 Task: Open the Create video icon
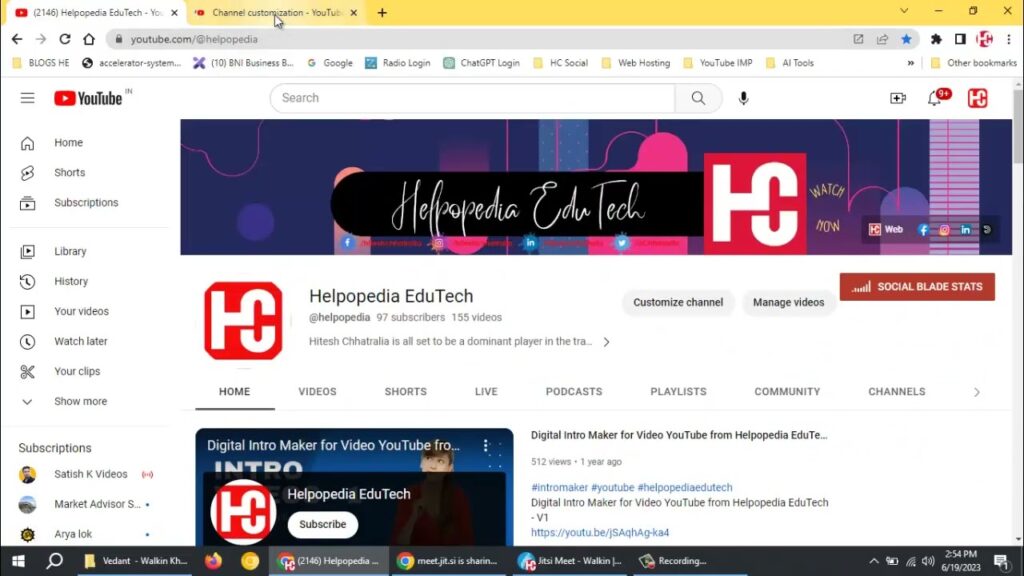point(897,98)
